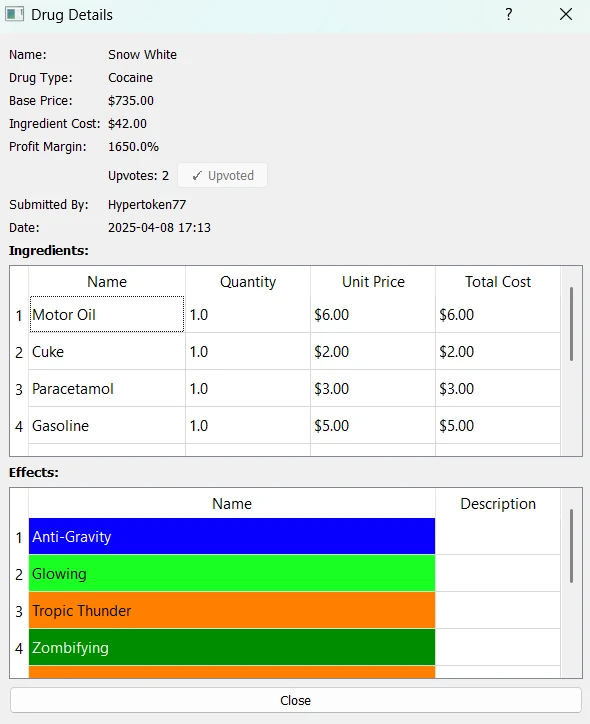Select the Motor Oil ingredient cell
The image size is (590, 724).
pos(107,314)
